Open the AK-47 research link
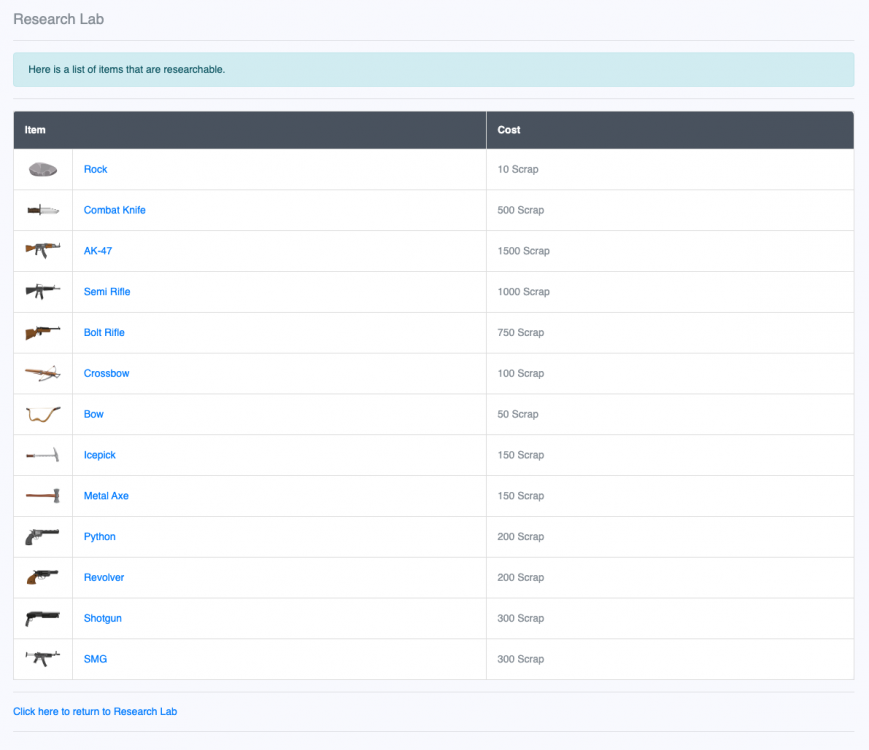Screen dimensions: 869x750 click(x=98, y=251)
